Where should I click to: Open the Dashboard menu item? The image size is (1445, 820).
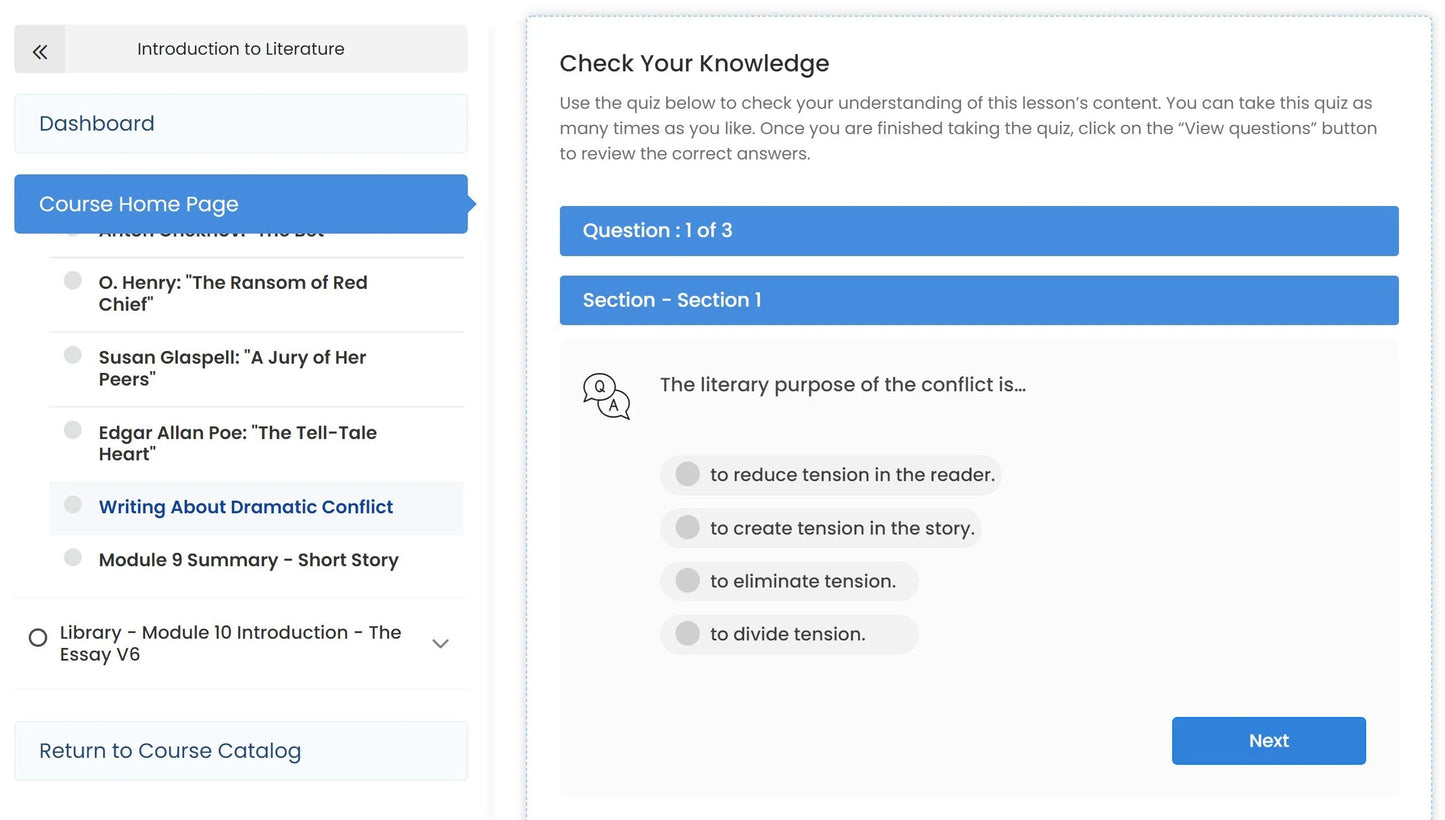point(240,124)
